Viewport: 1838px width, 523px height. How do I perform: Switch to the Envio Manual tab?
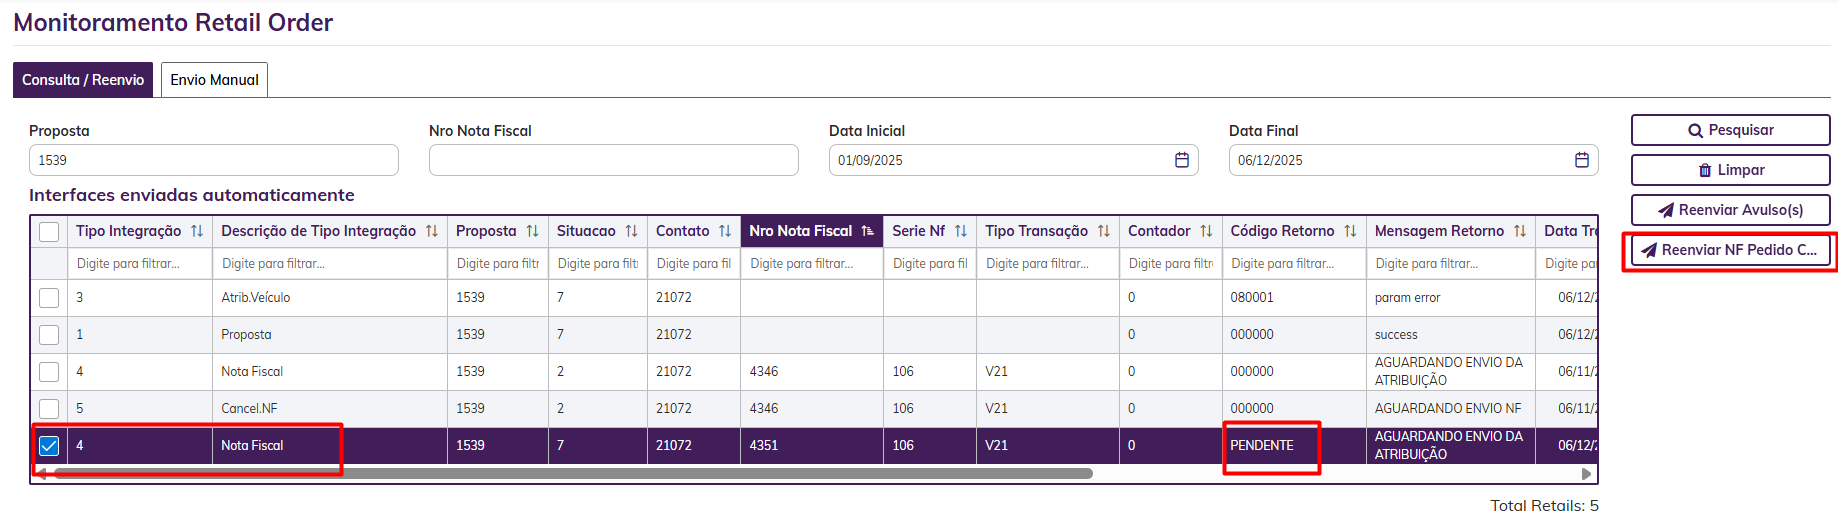pyautogui.click(x=214, y=80)
